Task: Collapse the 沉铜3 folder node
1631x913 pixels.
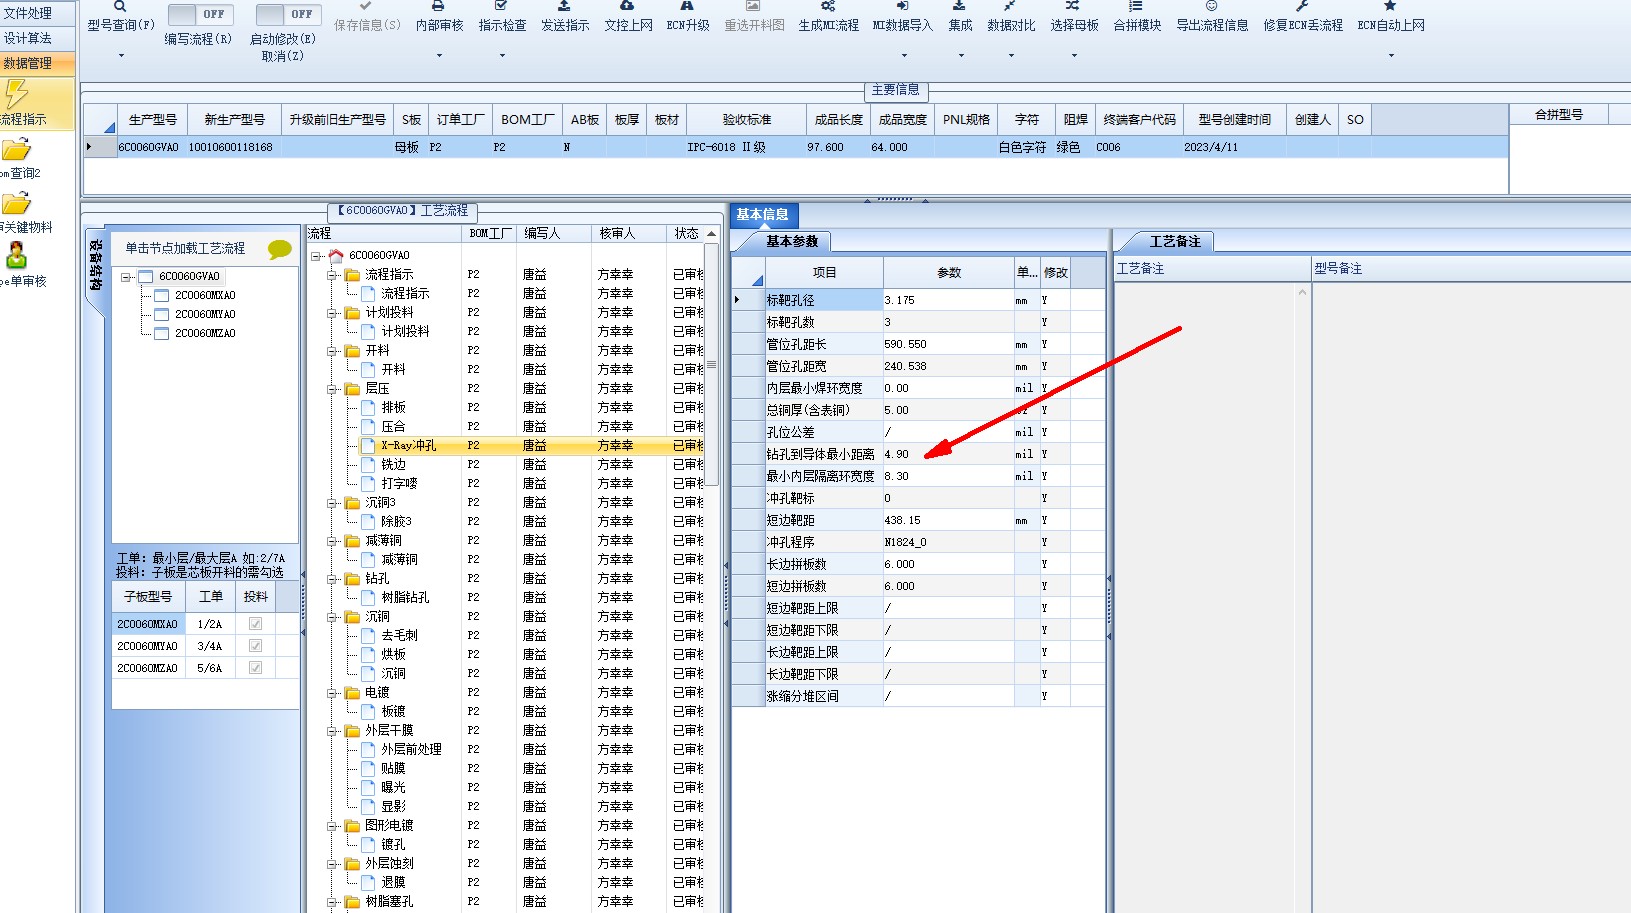Action: (332, 503)
